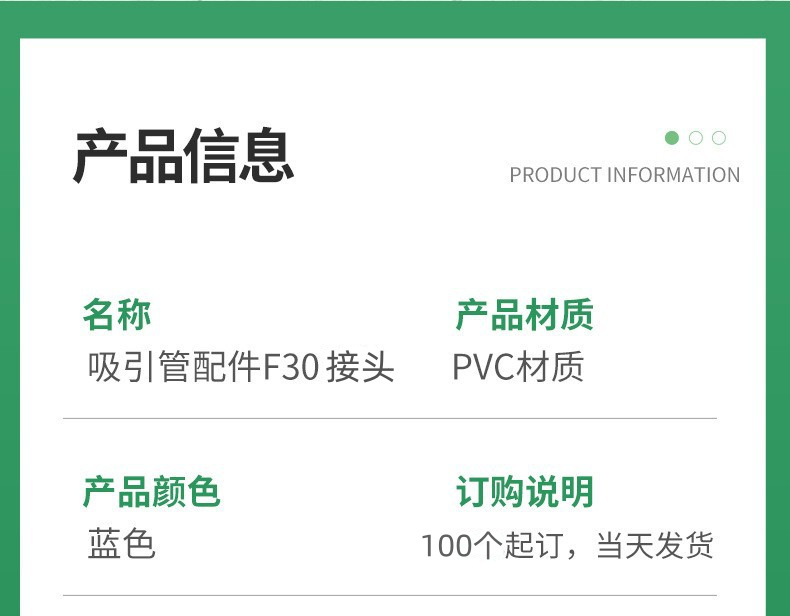Image resolution: width=790 pixels, height=616 pixels.
Task: Select the 吸引管配件F30 接头 product name
Action: (241, 367)
